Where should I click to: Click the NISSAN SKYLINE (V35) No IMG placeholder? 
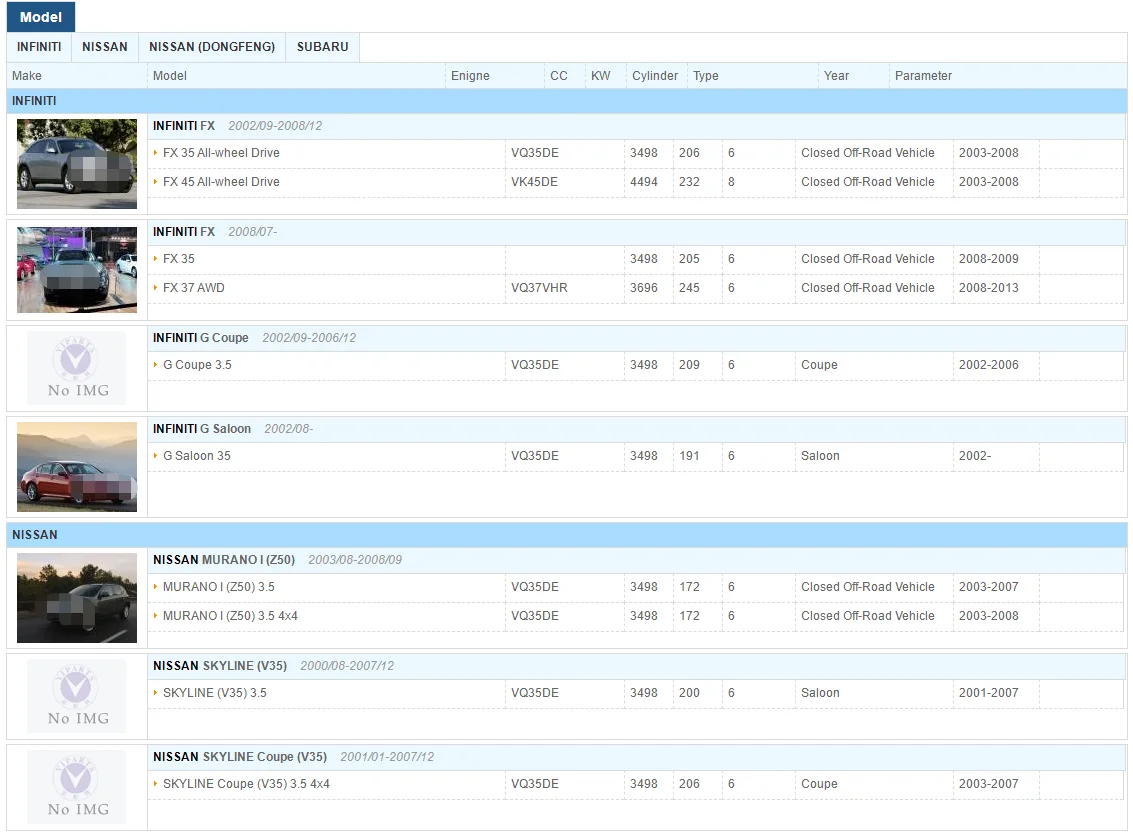click(x=77, y=696)
